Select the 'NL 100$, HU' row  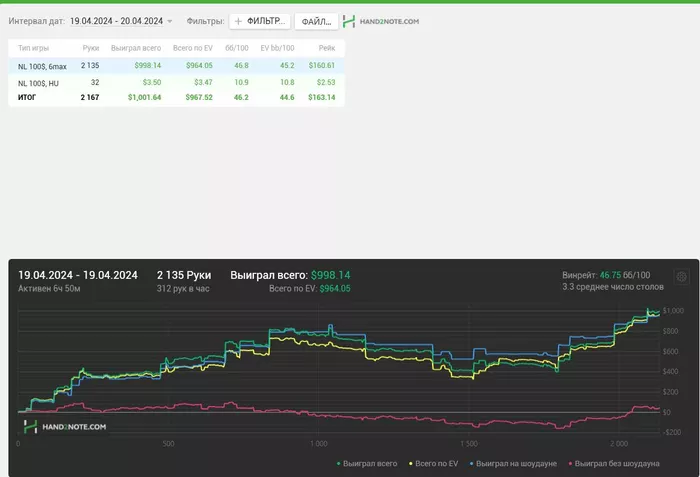176,83
